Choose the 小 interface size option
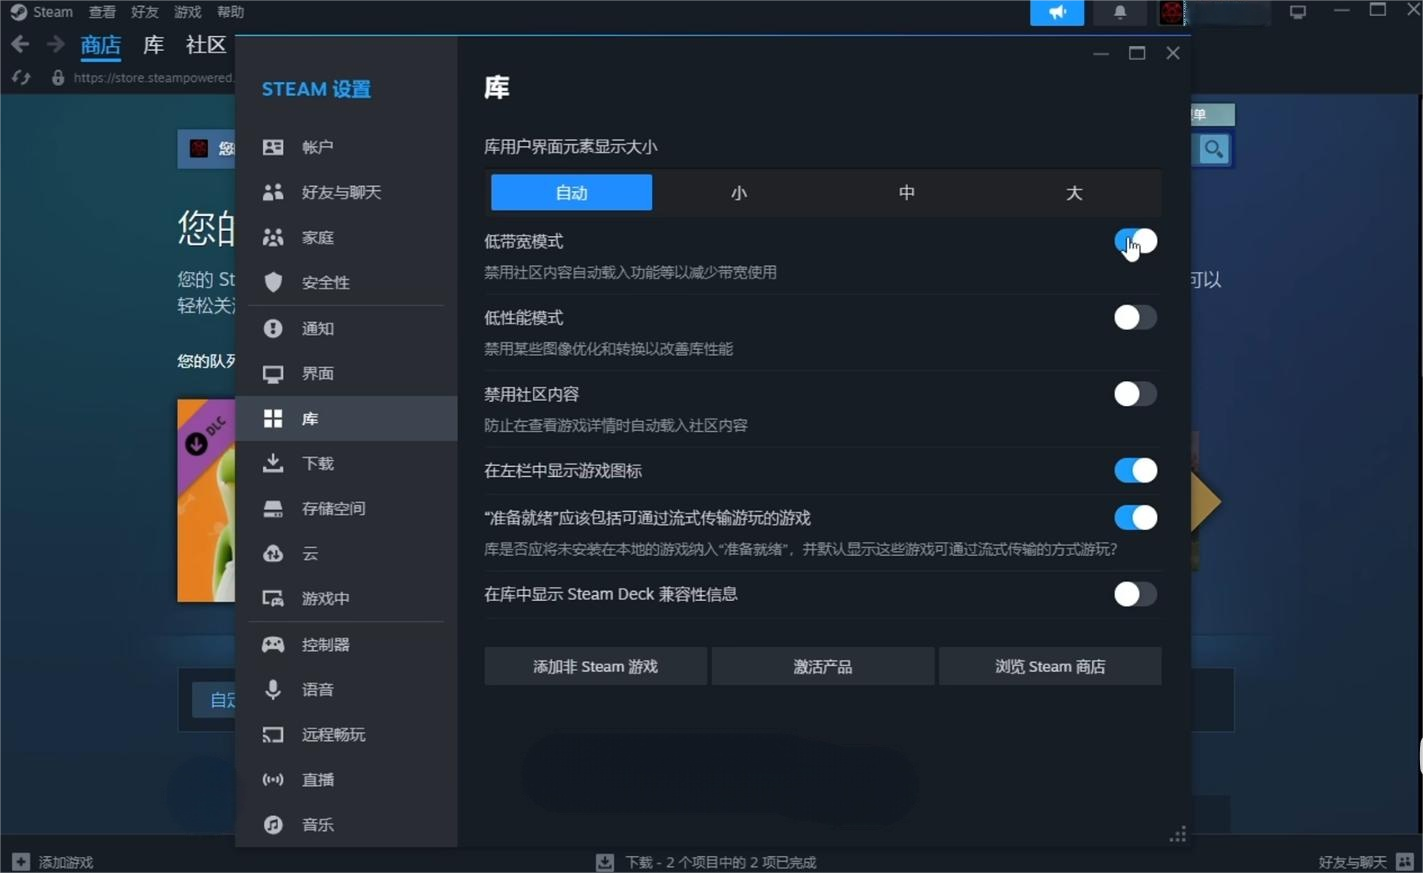This screenshot has height=873, width=1423. pos(738,193)
